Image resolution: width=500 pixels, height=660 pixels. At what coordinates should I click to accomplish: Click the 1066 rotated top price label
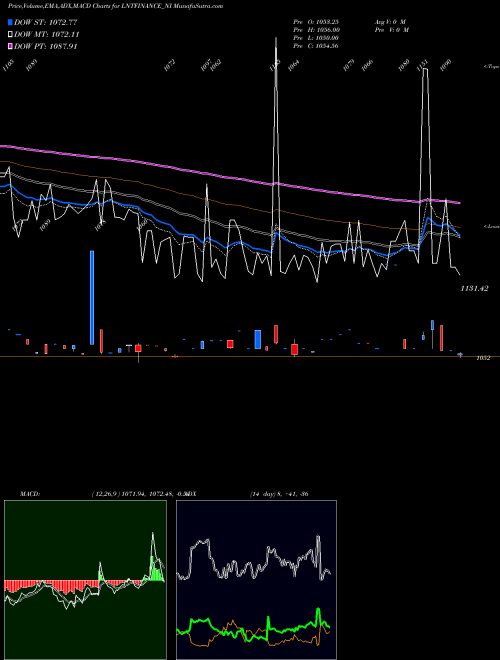click(367, 65)
